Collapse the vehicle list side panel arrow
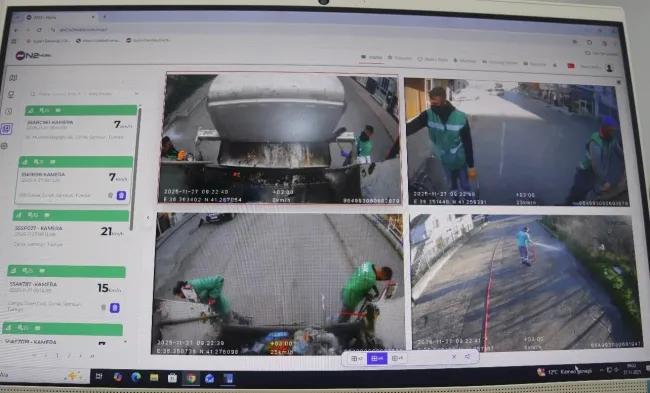Screen dimensions: 650x393 [x=148, y=217]
